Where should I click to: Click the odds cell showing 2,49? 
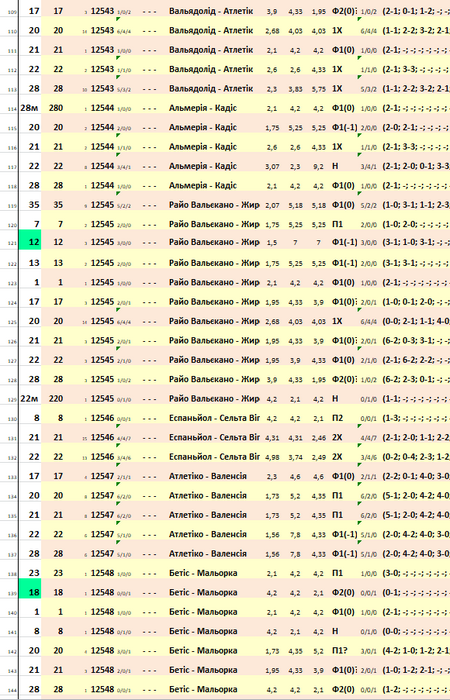pyautogui.click(x=319, y=457)
